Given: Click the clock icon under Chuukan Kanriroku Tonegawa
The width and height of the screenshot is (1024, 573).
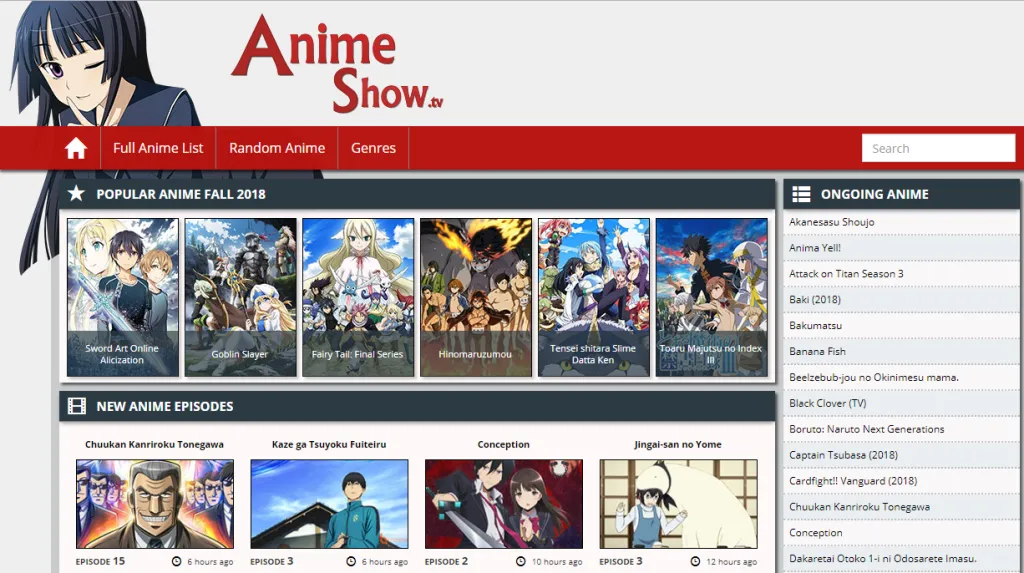Looking at the screenshot, I should [x=176, y=561].
